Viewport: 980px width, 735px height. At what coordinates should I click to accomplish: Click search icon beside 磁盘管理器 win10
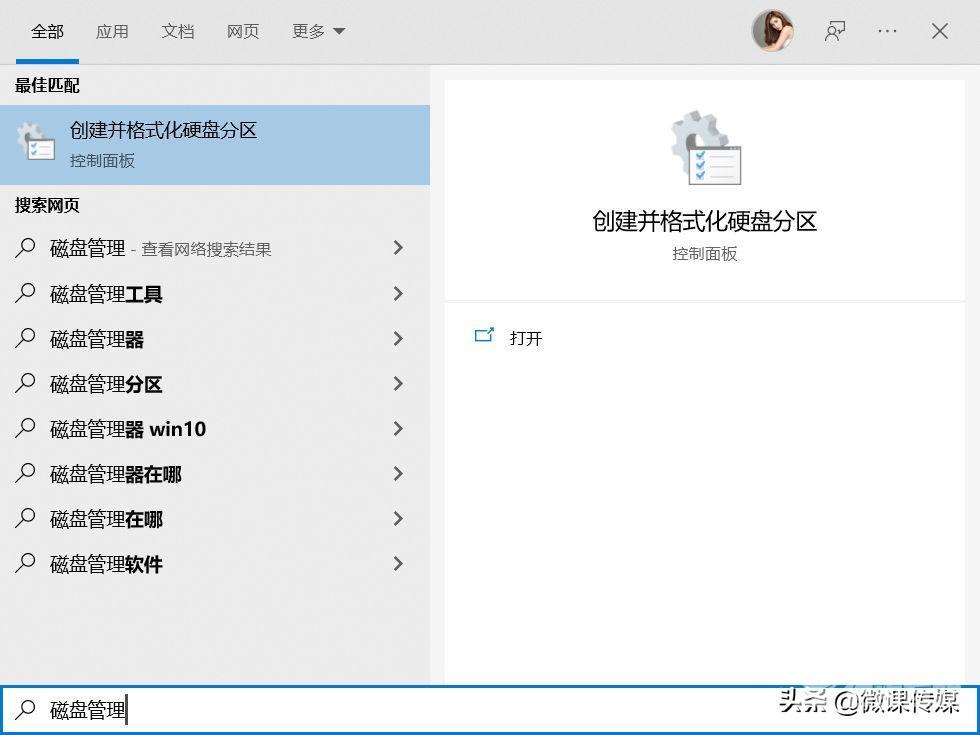[25, 428]
